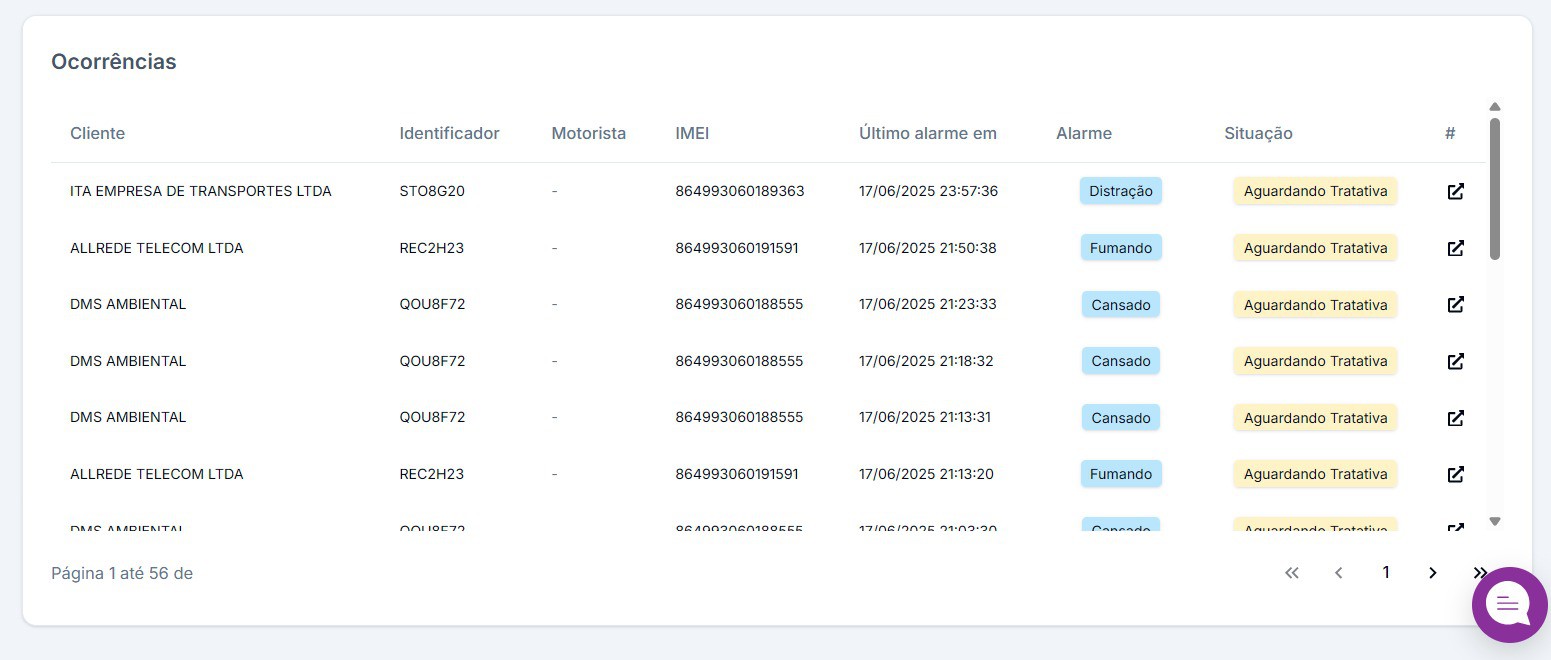
Task: Click Aguardando Tratativa badge for ITA EMPRESA row
Action: click(x=1314, y=191)
